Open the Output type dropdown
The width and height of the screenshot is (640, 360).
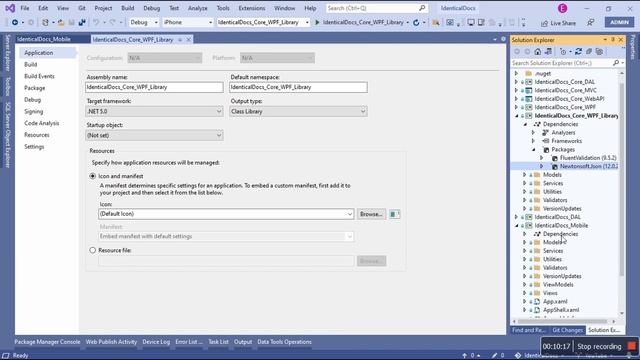tap(298, 111)
